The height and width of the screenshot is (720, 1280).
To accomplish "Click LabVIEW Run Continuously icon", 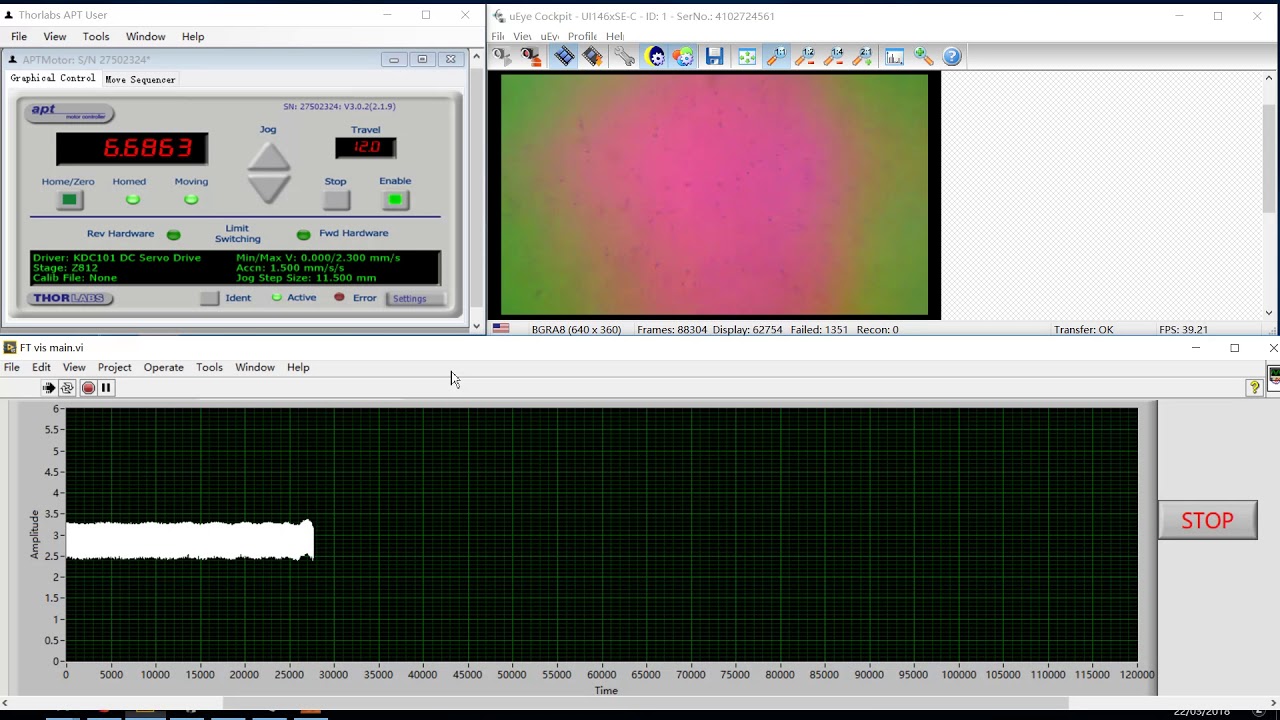I will tap(67, 388).
